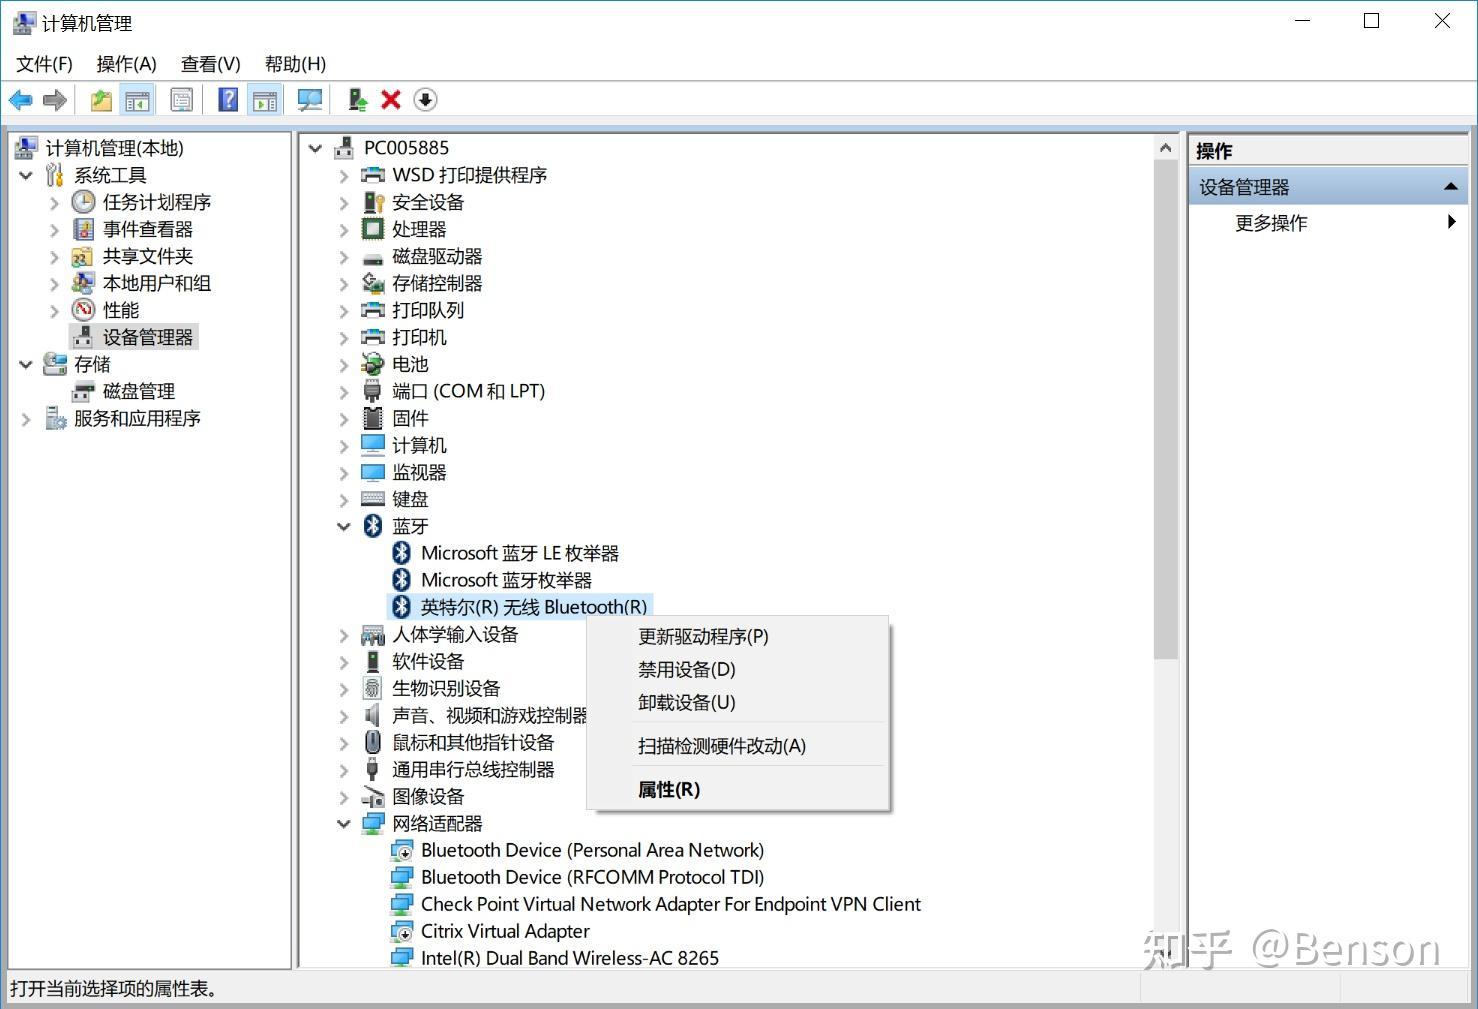
Task: Click 更多操作 in the 操作 pane
Action: pyautogui.click(x=1272, y=223)
